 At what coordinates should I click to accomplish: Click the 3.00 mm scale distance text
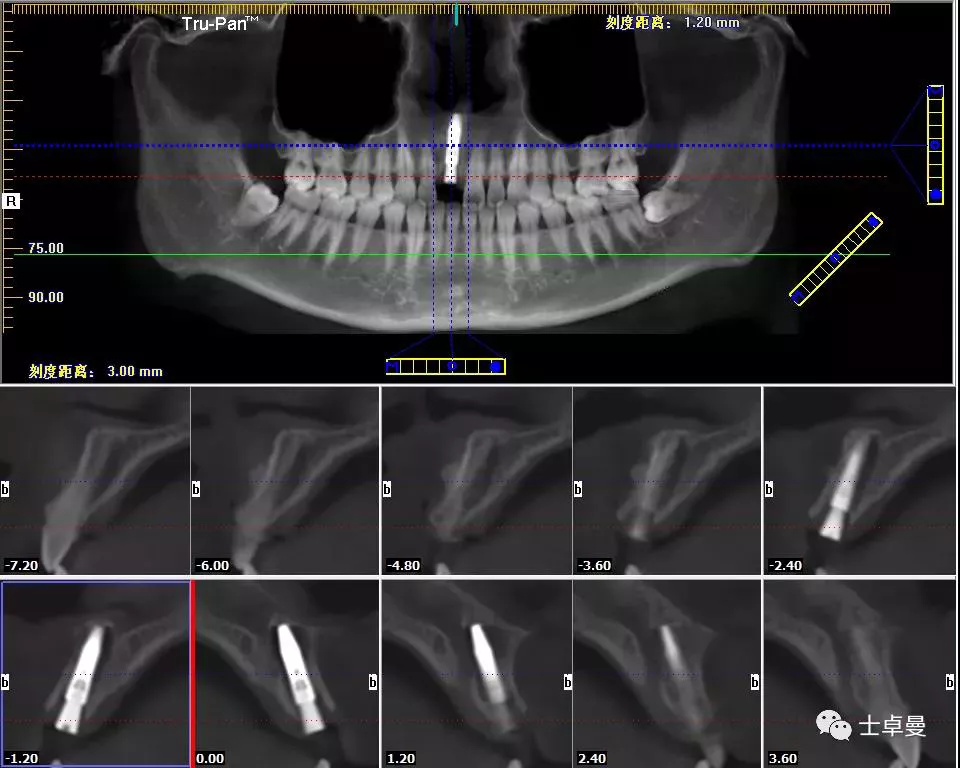(x=95, y=371)
